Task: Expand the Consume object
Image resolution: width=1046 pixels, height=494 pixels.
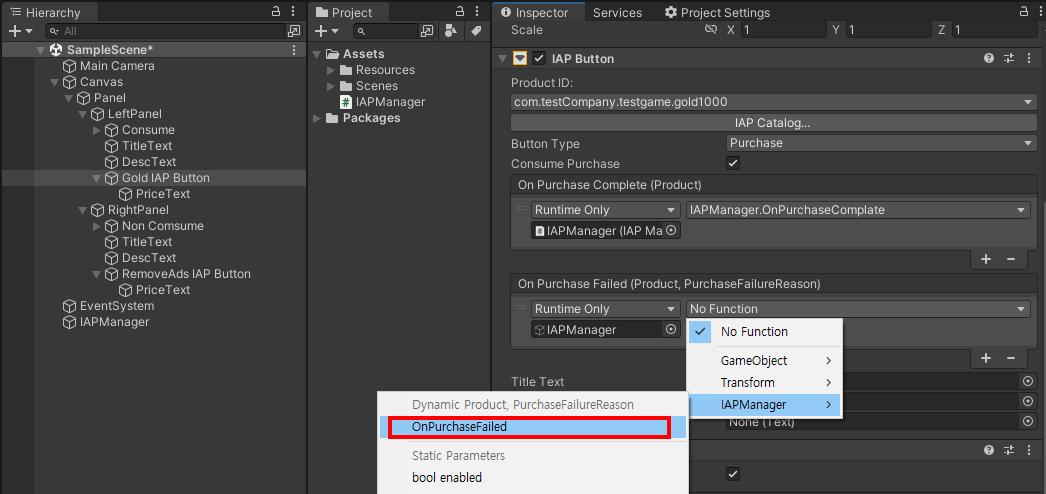Action: [x=97, y=130]
